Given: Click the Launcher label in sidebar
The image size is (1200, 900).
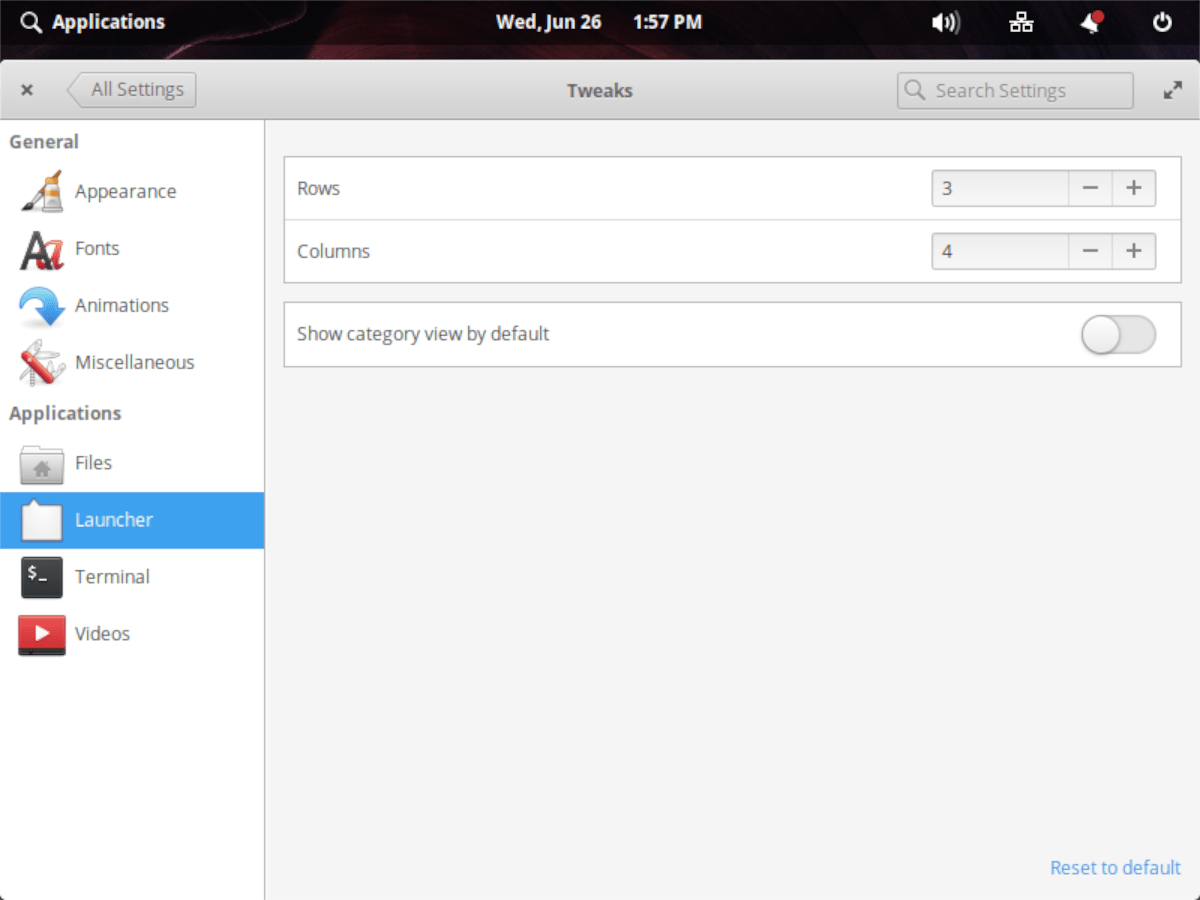Looking at the screenshot, I should click(x=114, y=519).
